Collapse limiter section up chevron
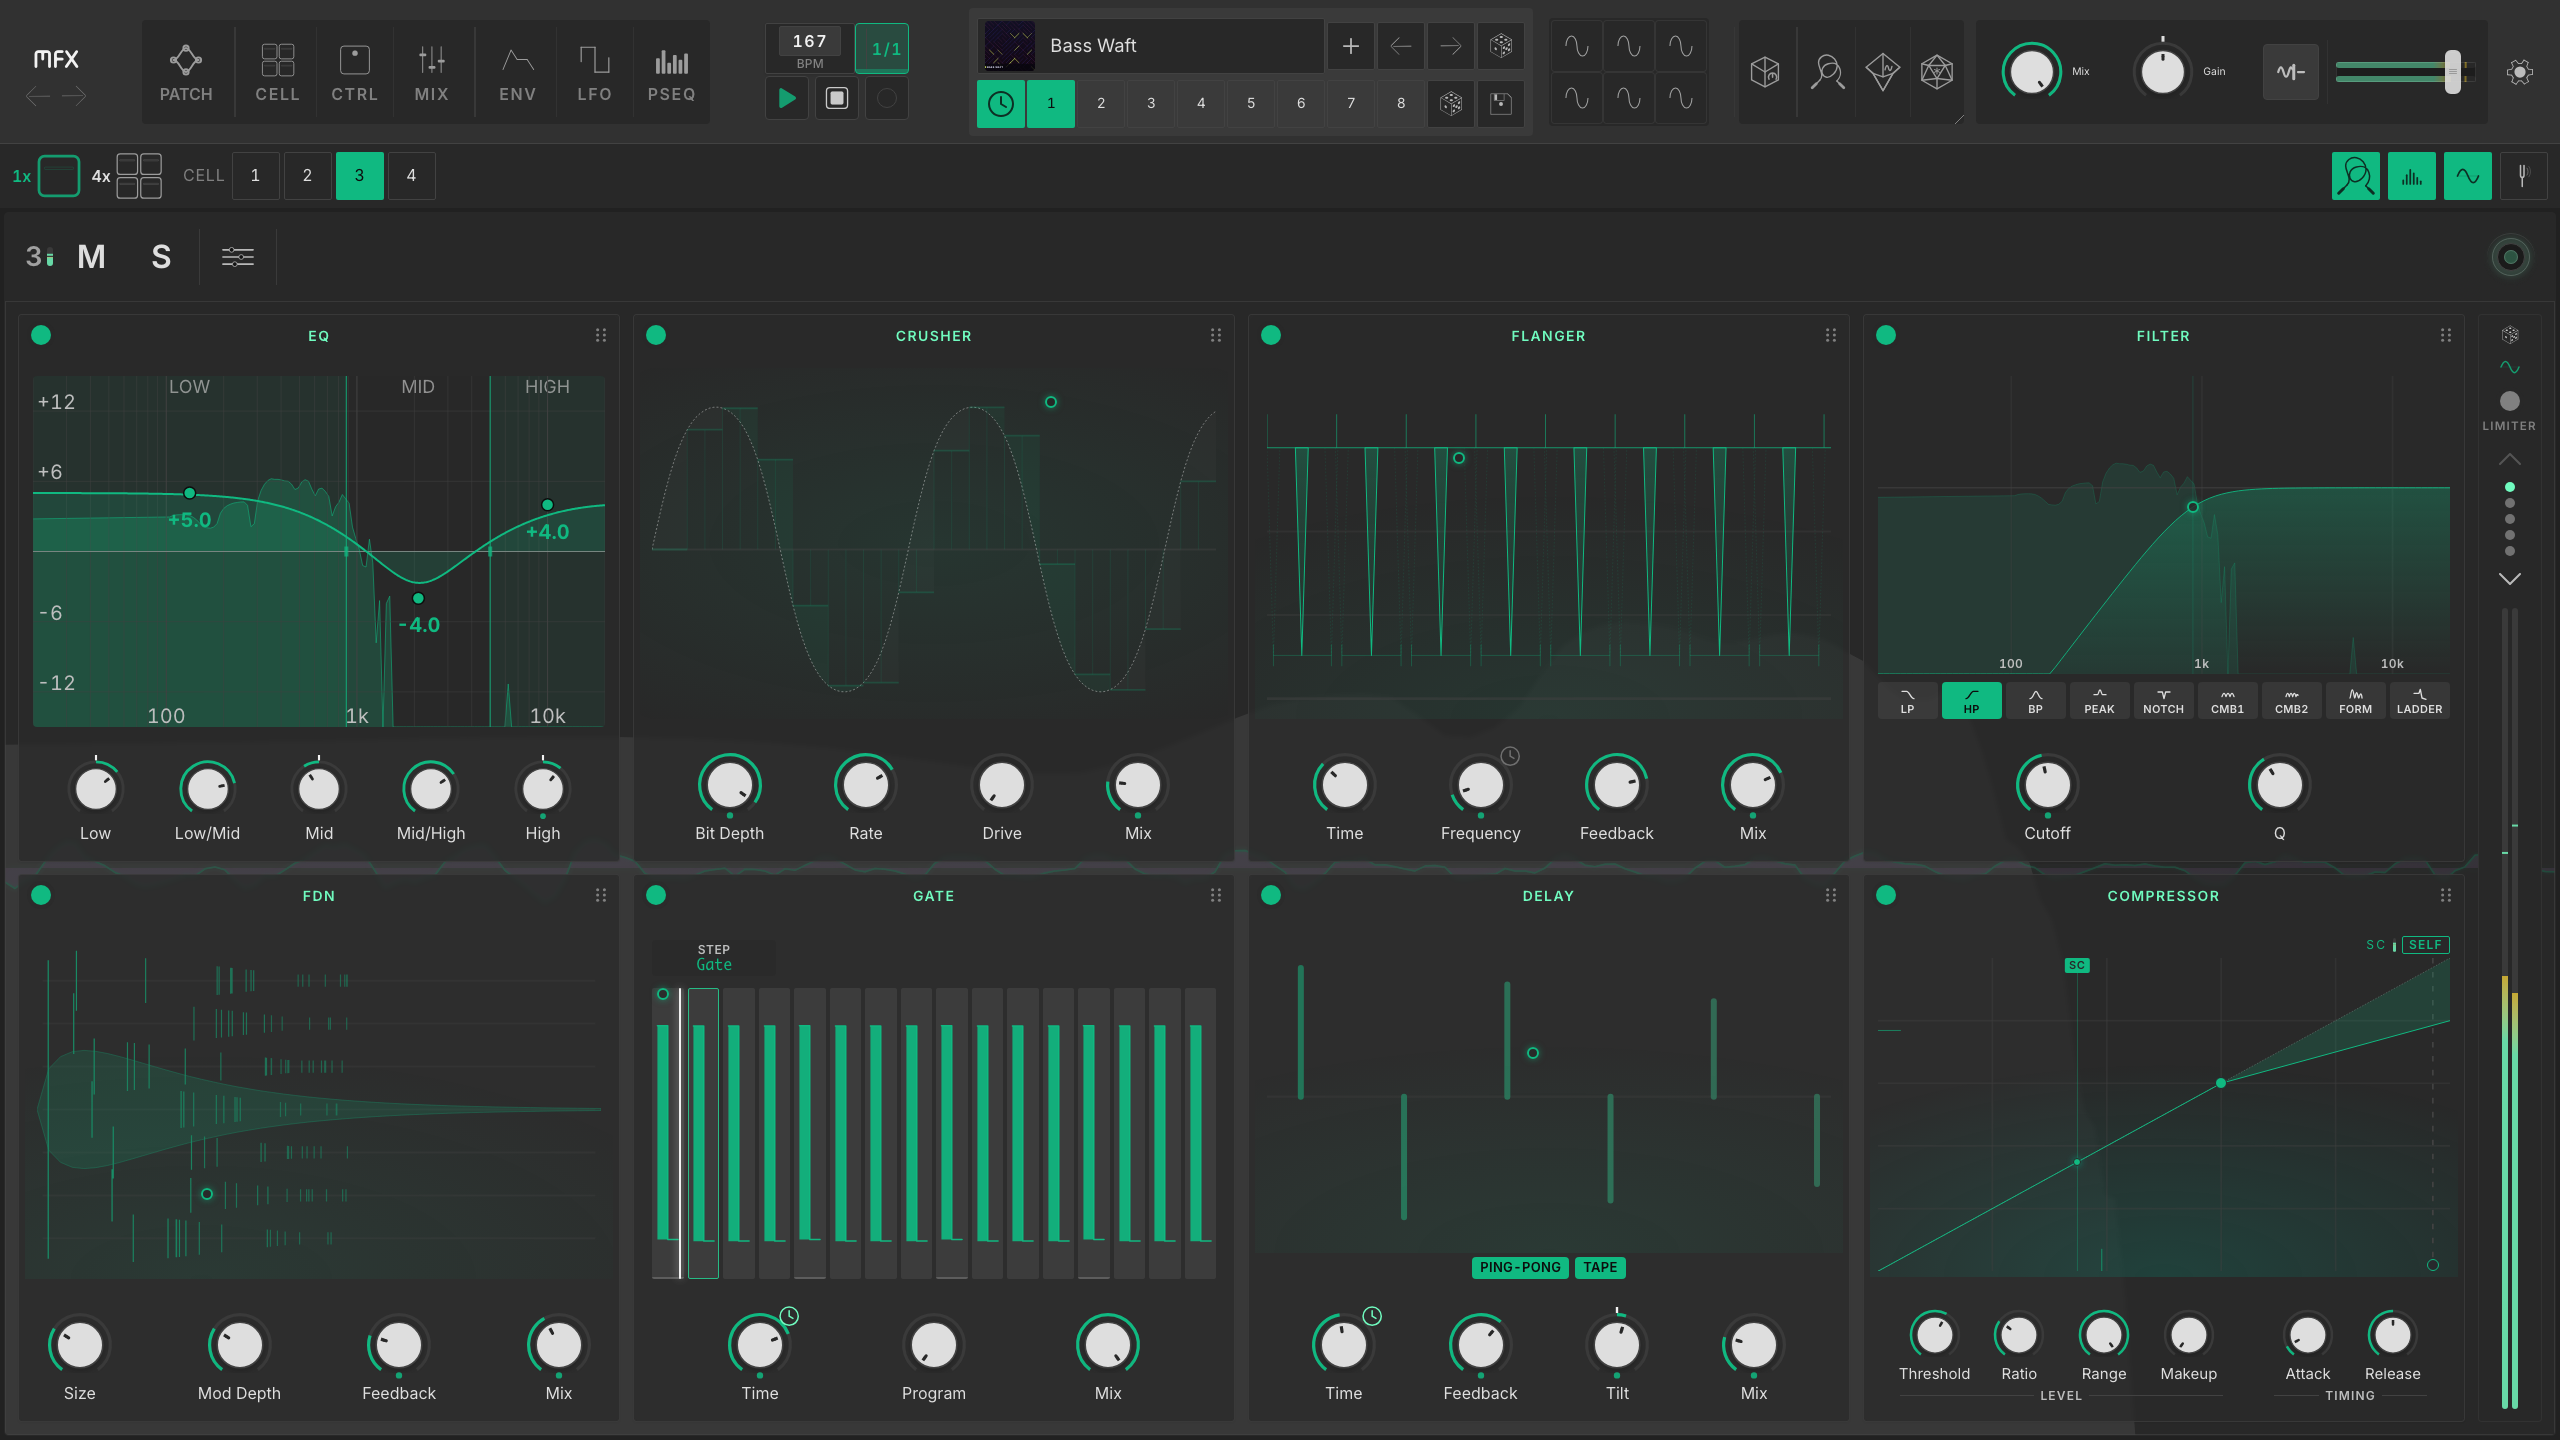Viewport: 2560px width, 1440px height. (2509, 459)
